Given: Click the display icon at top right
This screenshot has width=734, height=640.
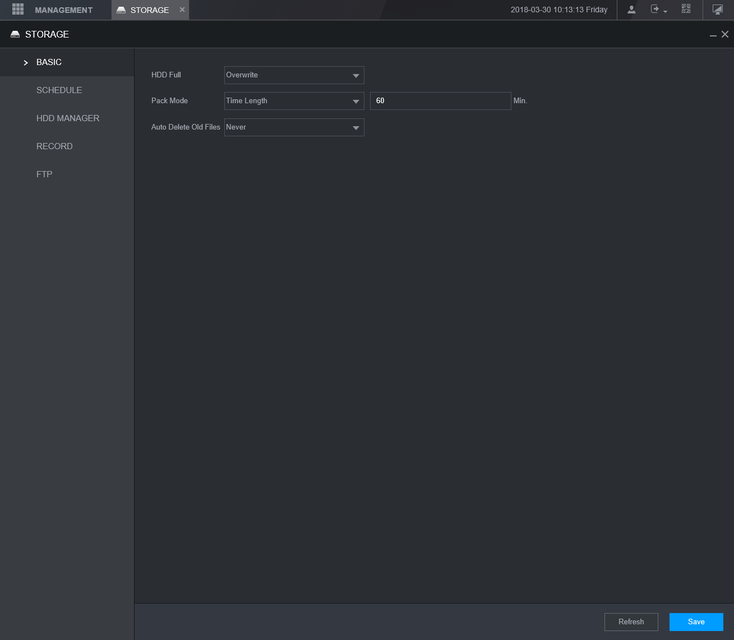Looking at the screenshot, I should click(x=717, y=10).
